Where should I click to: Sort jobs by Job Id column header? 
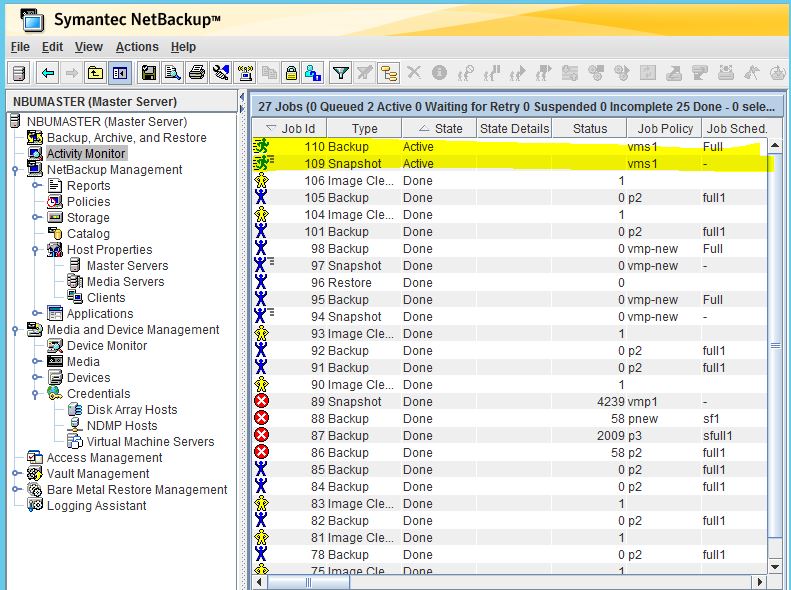pyautogui.click(x=290, y=129)
